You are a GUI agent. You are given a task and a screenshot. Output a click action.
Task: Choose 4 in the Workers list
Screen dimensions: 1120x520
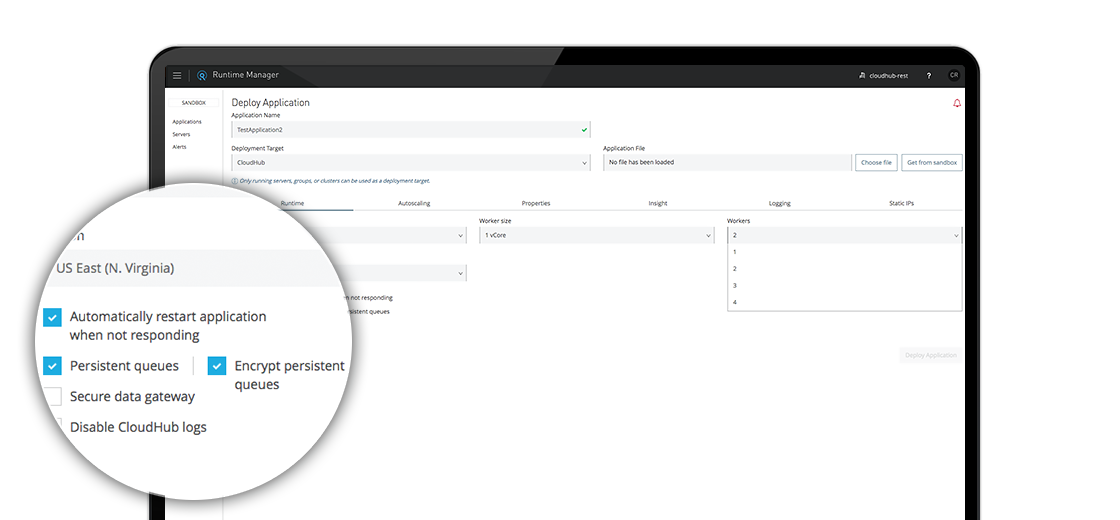coord(844,302)
